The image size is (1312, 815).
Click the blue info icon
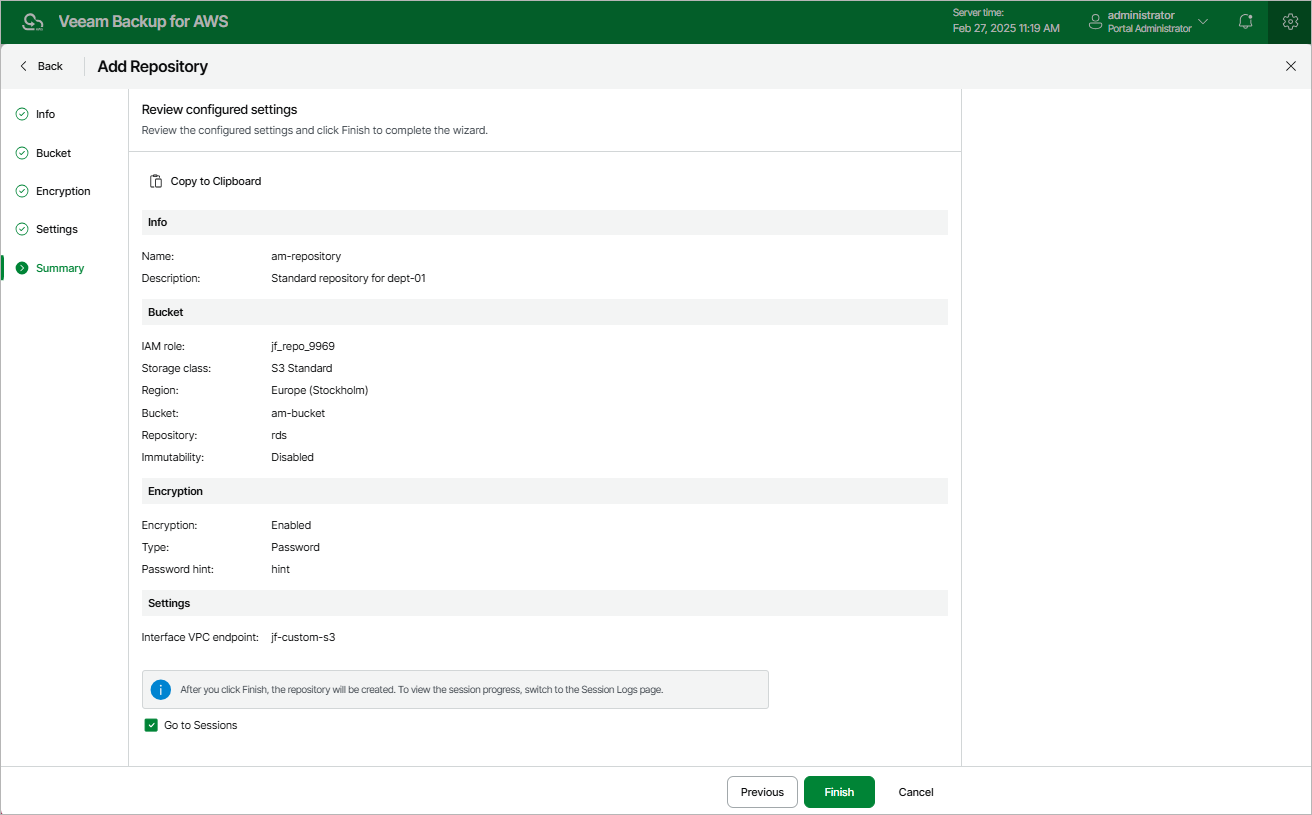click(160, 689)
